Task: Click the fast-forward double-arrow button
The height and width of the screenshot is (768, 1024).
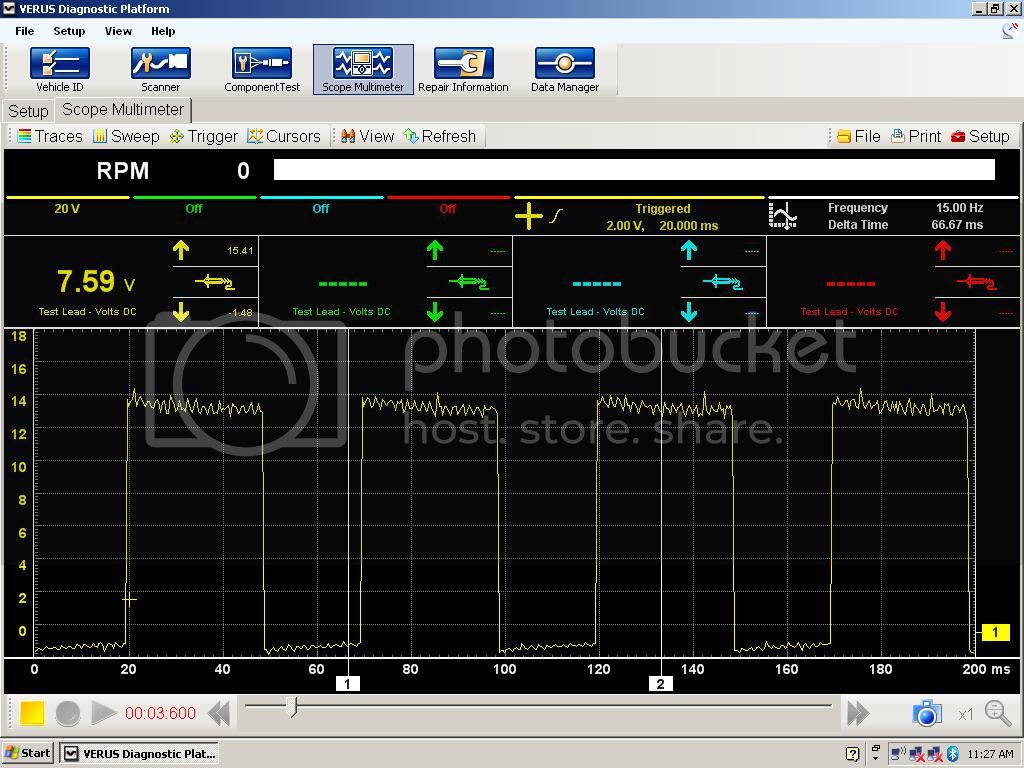Action: click(x=857, y=713)
